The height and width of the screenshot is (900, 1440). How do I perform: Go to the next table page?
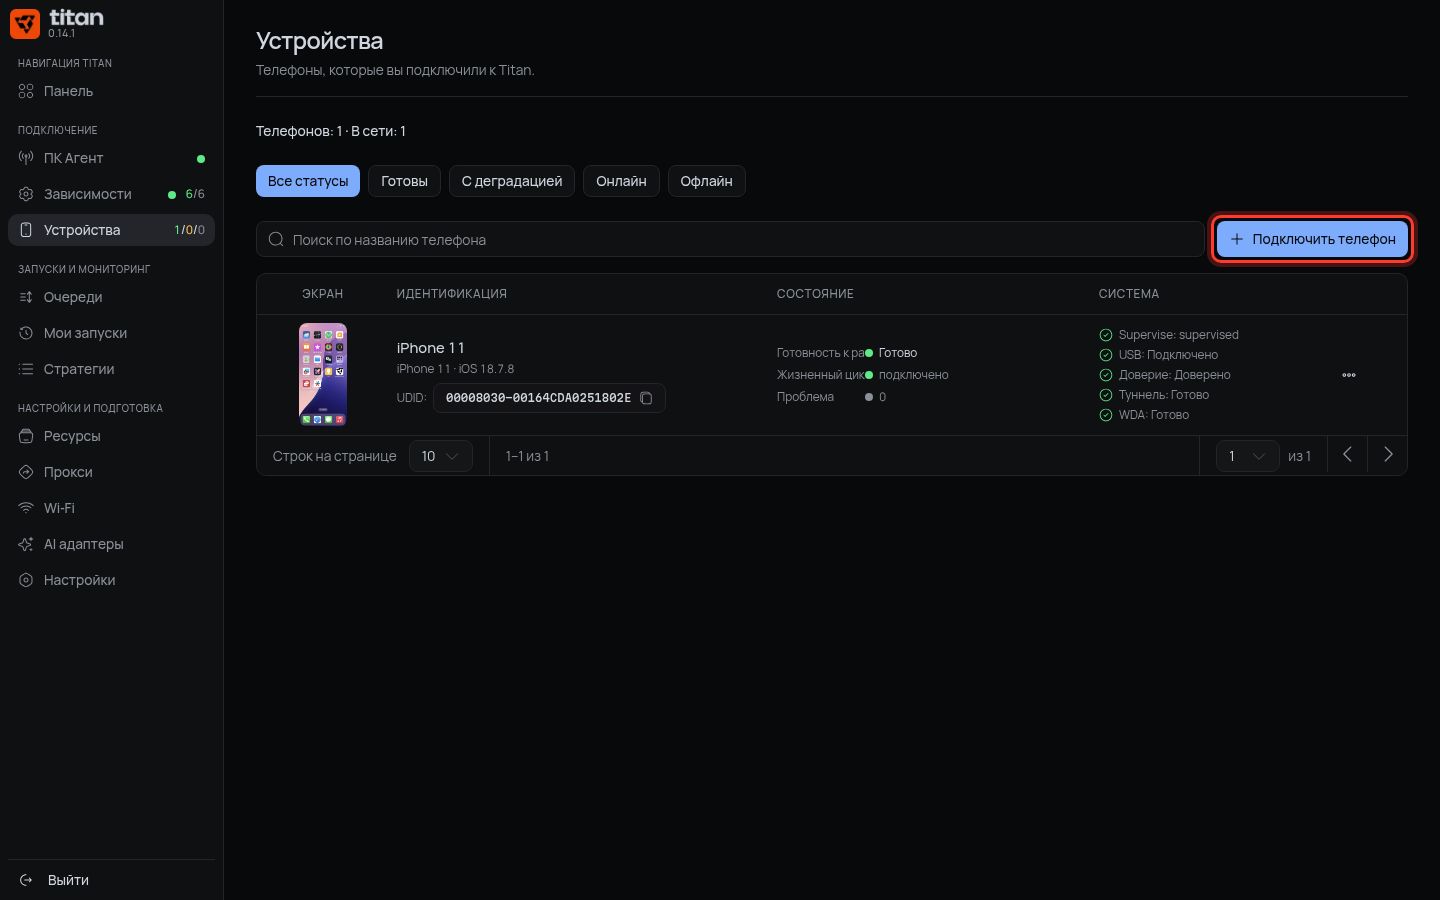1387,455
